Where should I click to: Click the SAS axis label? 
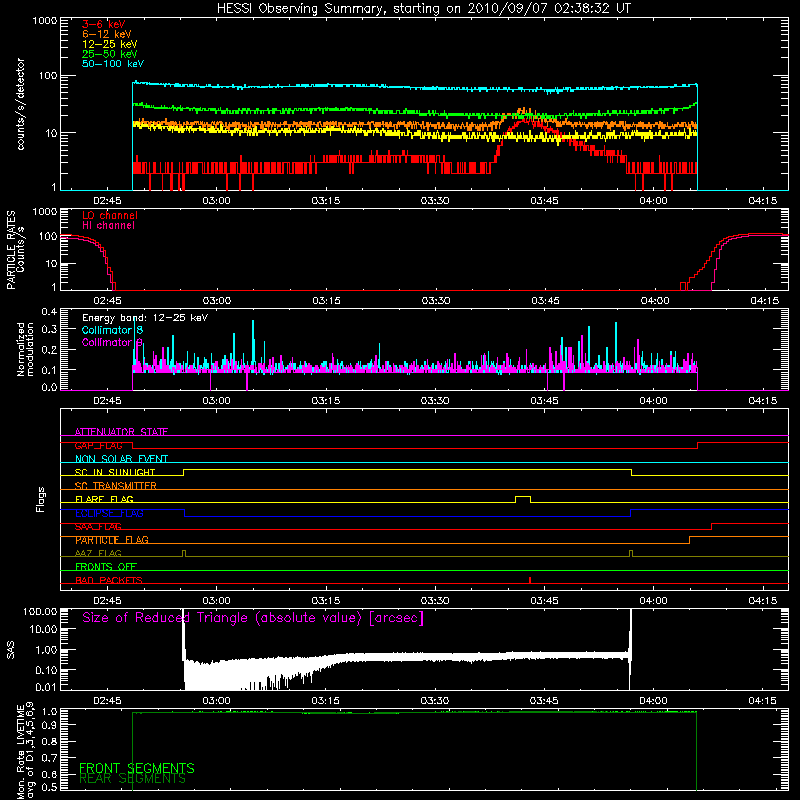(x=11, y=650)
